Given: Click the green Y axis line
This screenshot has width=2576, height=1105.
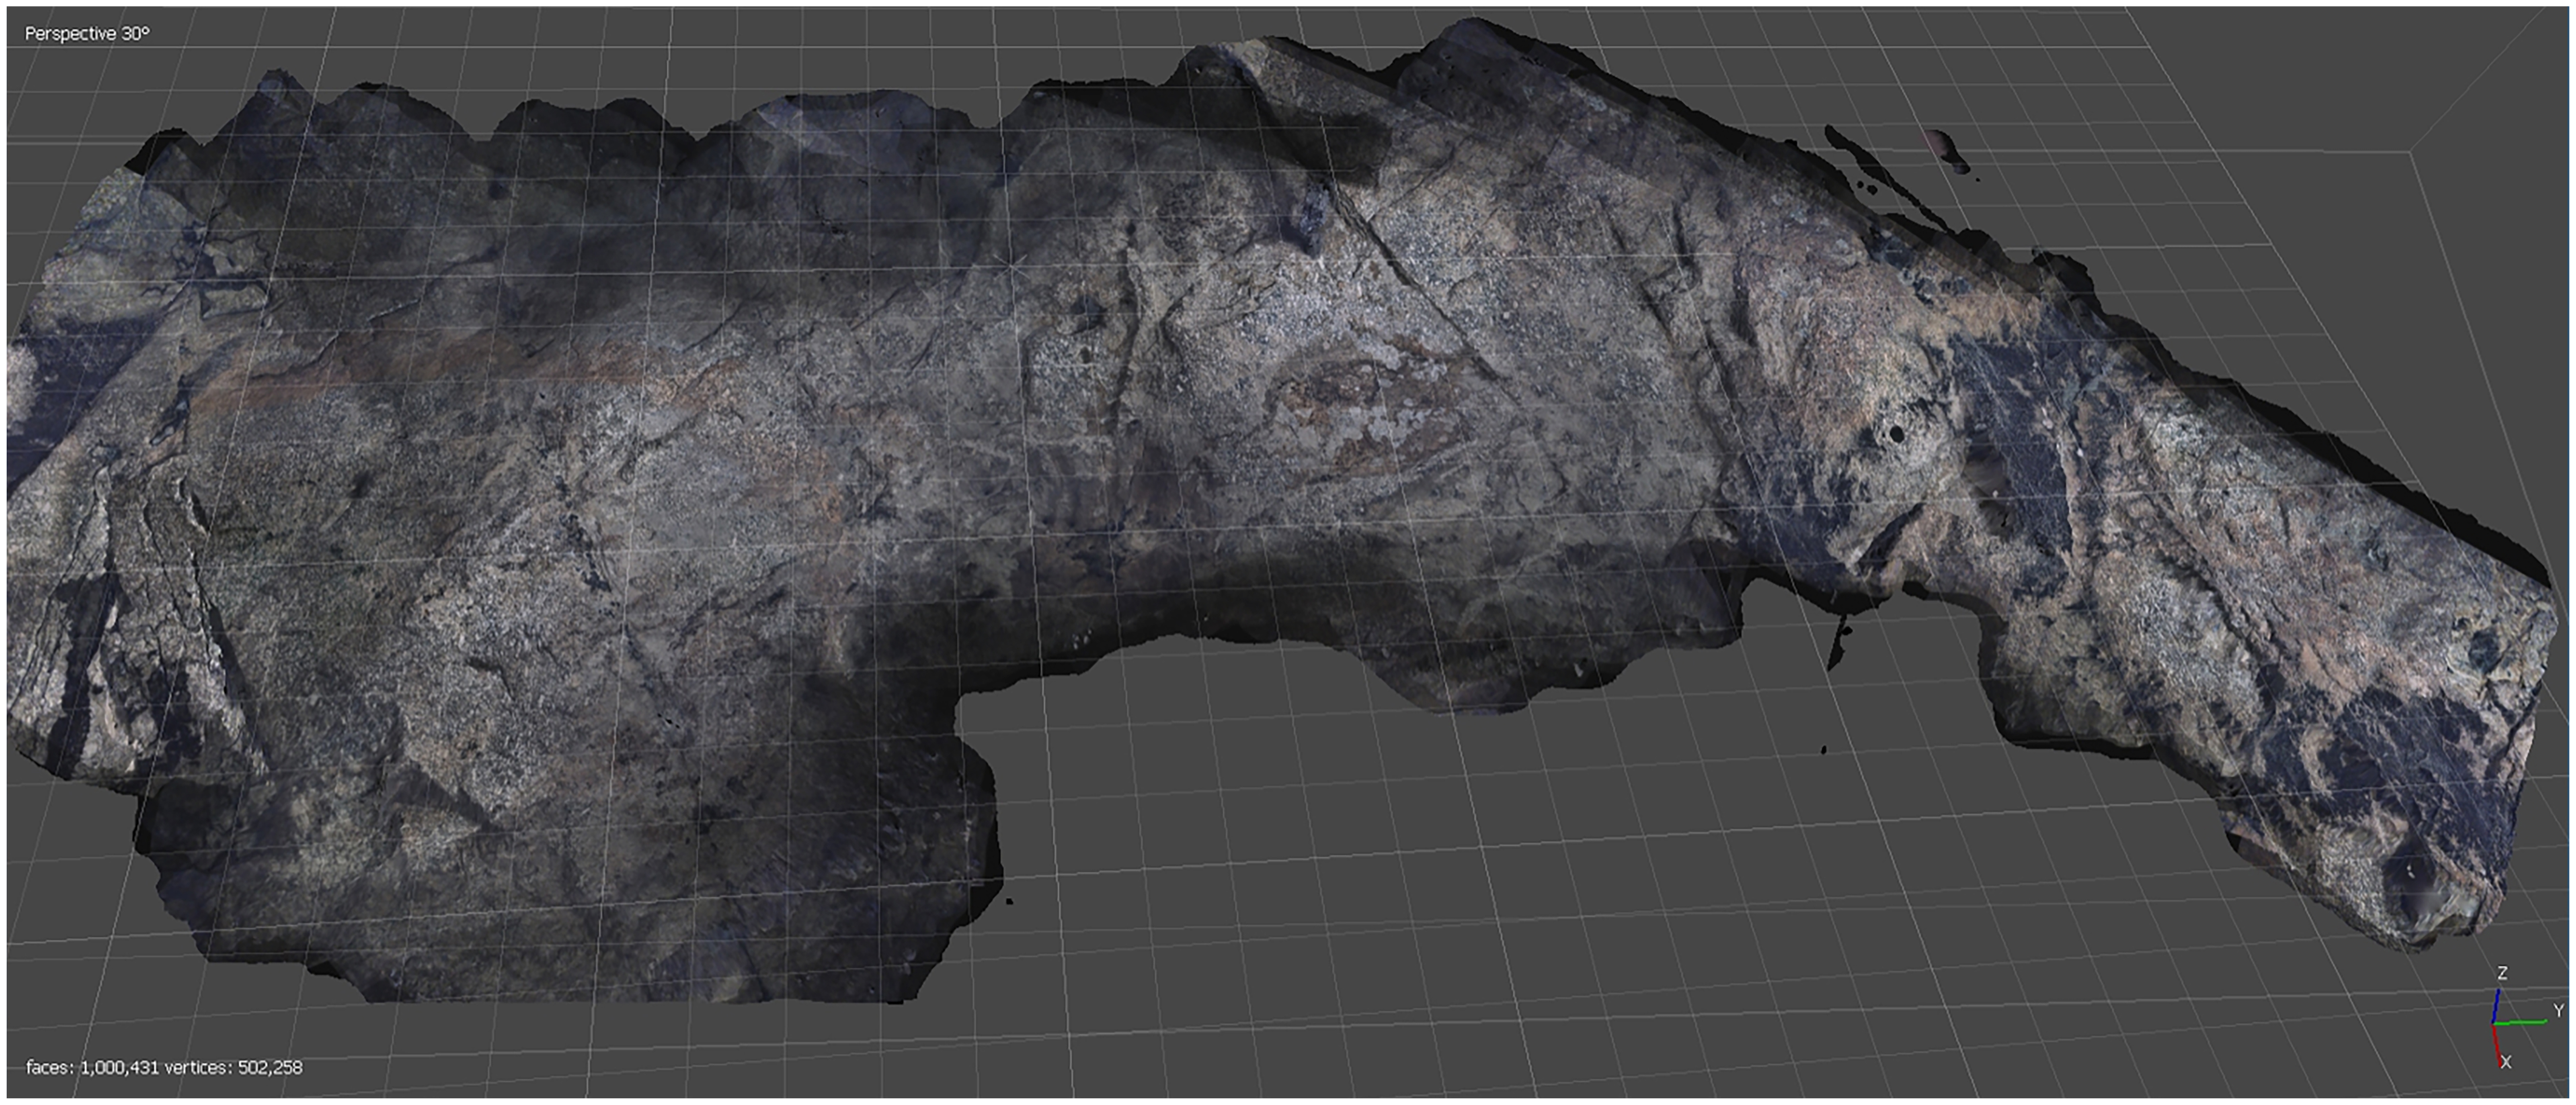Looking at the screenshot, I should pos(2522,1022).
